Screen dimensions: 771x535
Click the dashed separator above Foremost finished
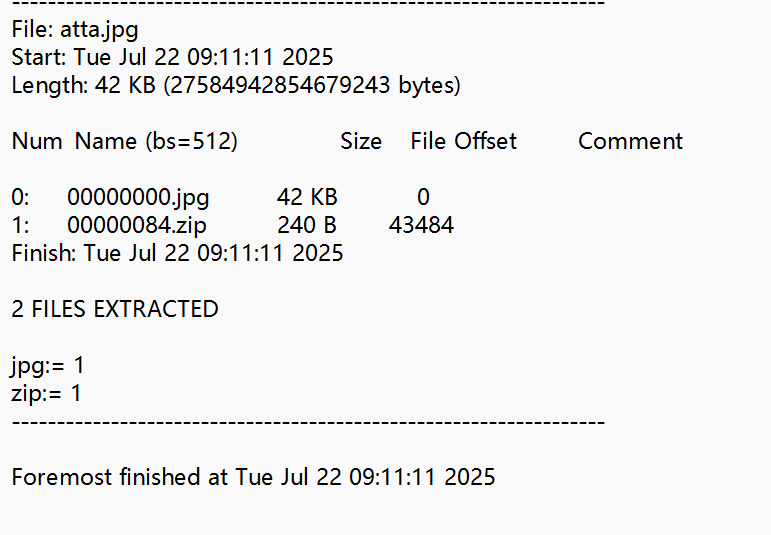click(x=308, y=422)
